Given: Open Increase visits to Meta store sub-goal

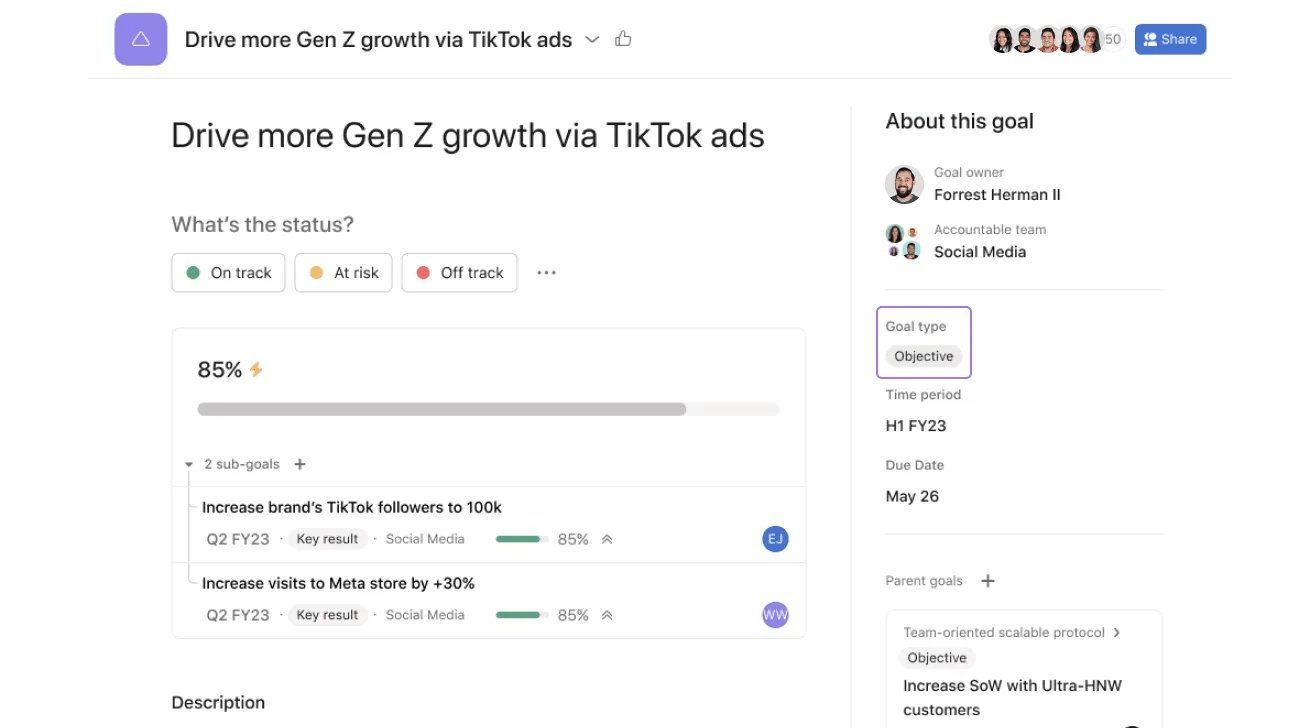Looking at the screenshot, I should [338, 583].
